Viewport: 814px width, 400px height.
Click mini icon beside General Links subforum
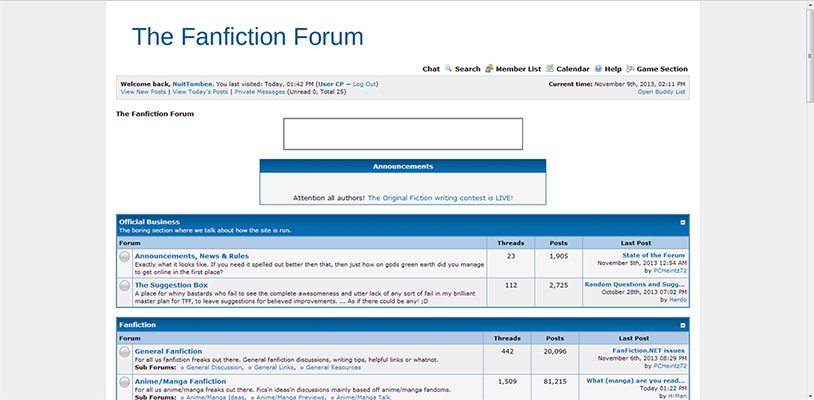point(250,368)
